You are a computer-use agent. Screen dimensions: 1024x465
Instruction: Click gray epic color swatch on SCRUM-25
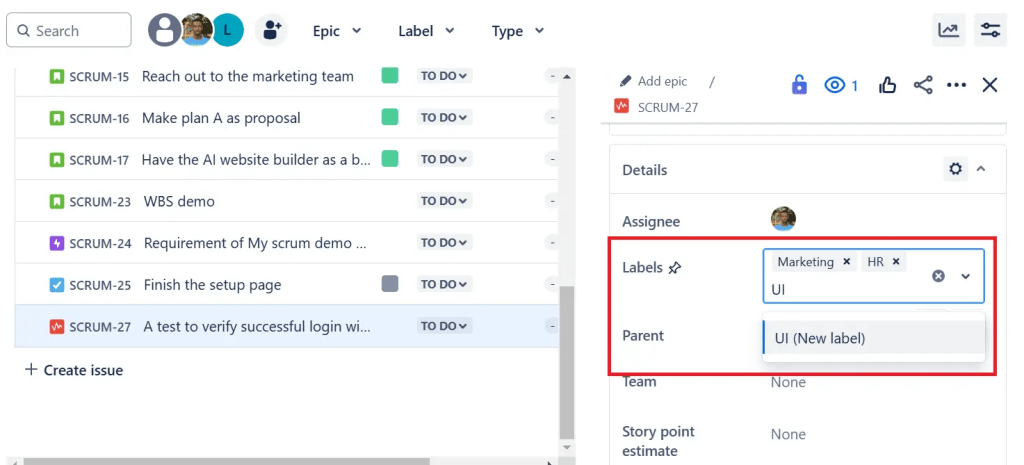point(390,283)
